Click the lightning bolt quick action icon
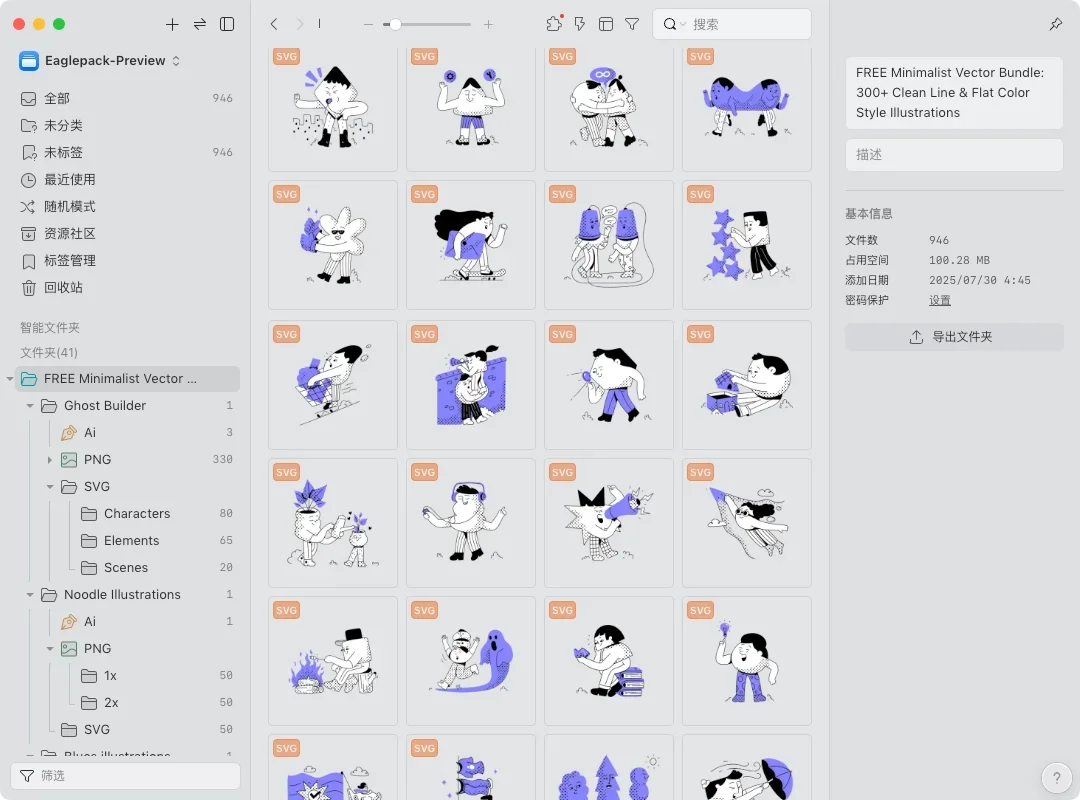The height and width of the screenshot is (800, 1080). click(580, 24)
